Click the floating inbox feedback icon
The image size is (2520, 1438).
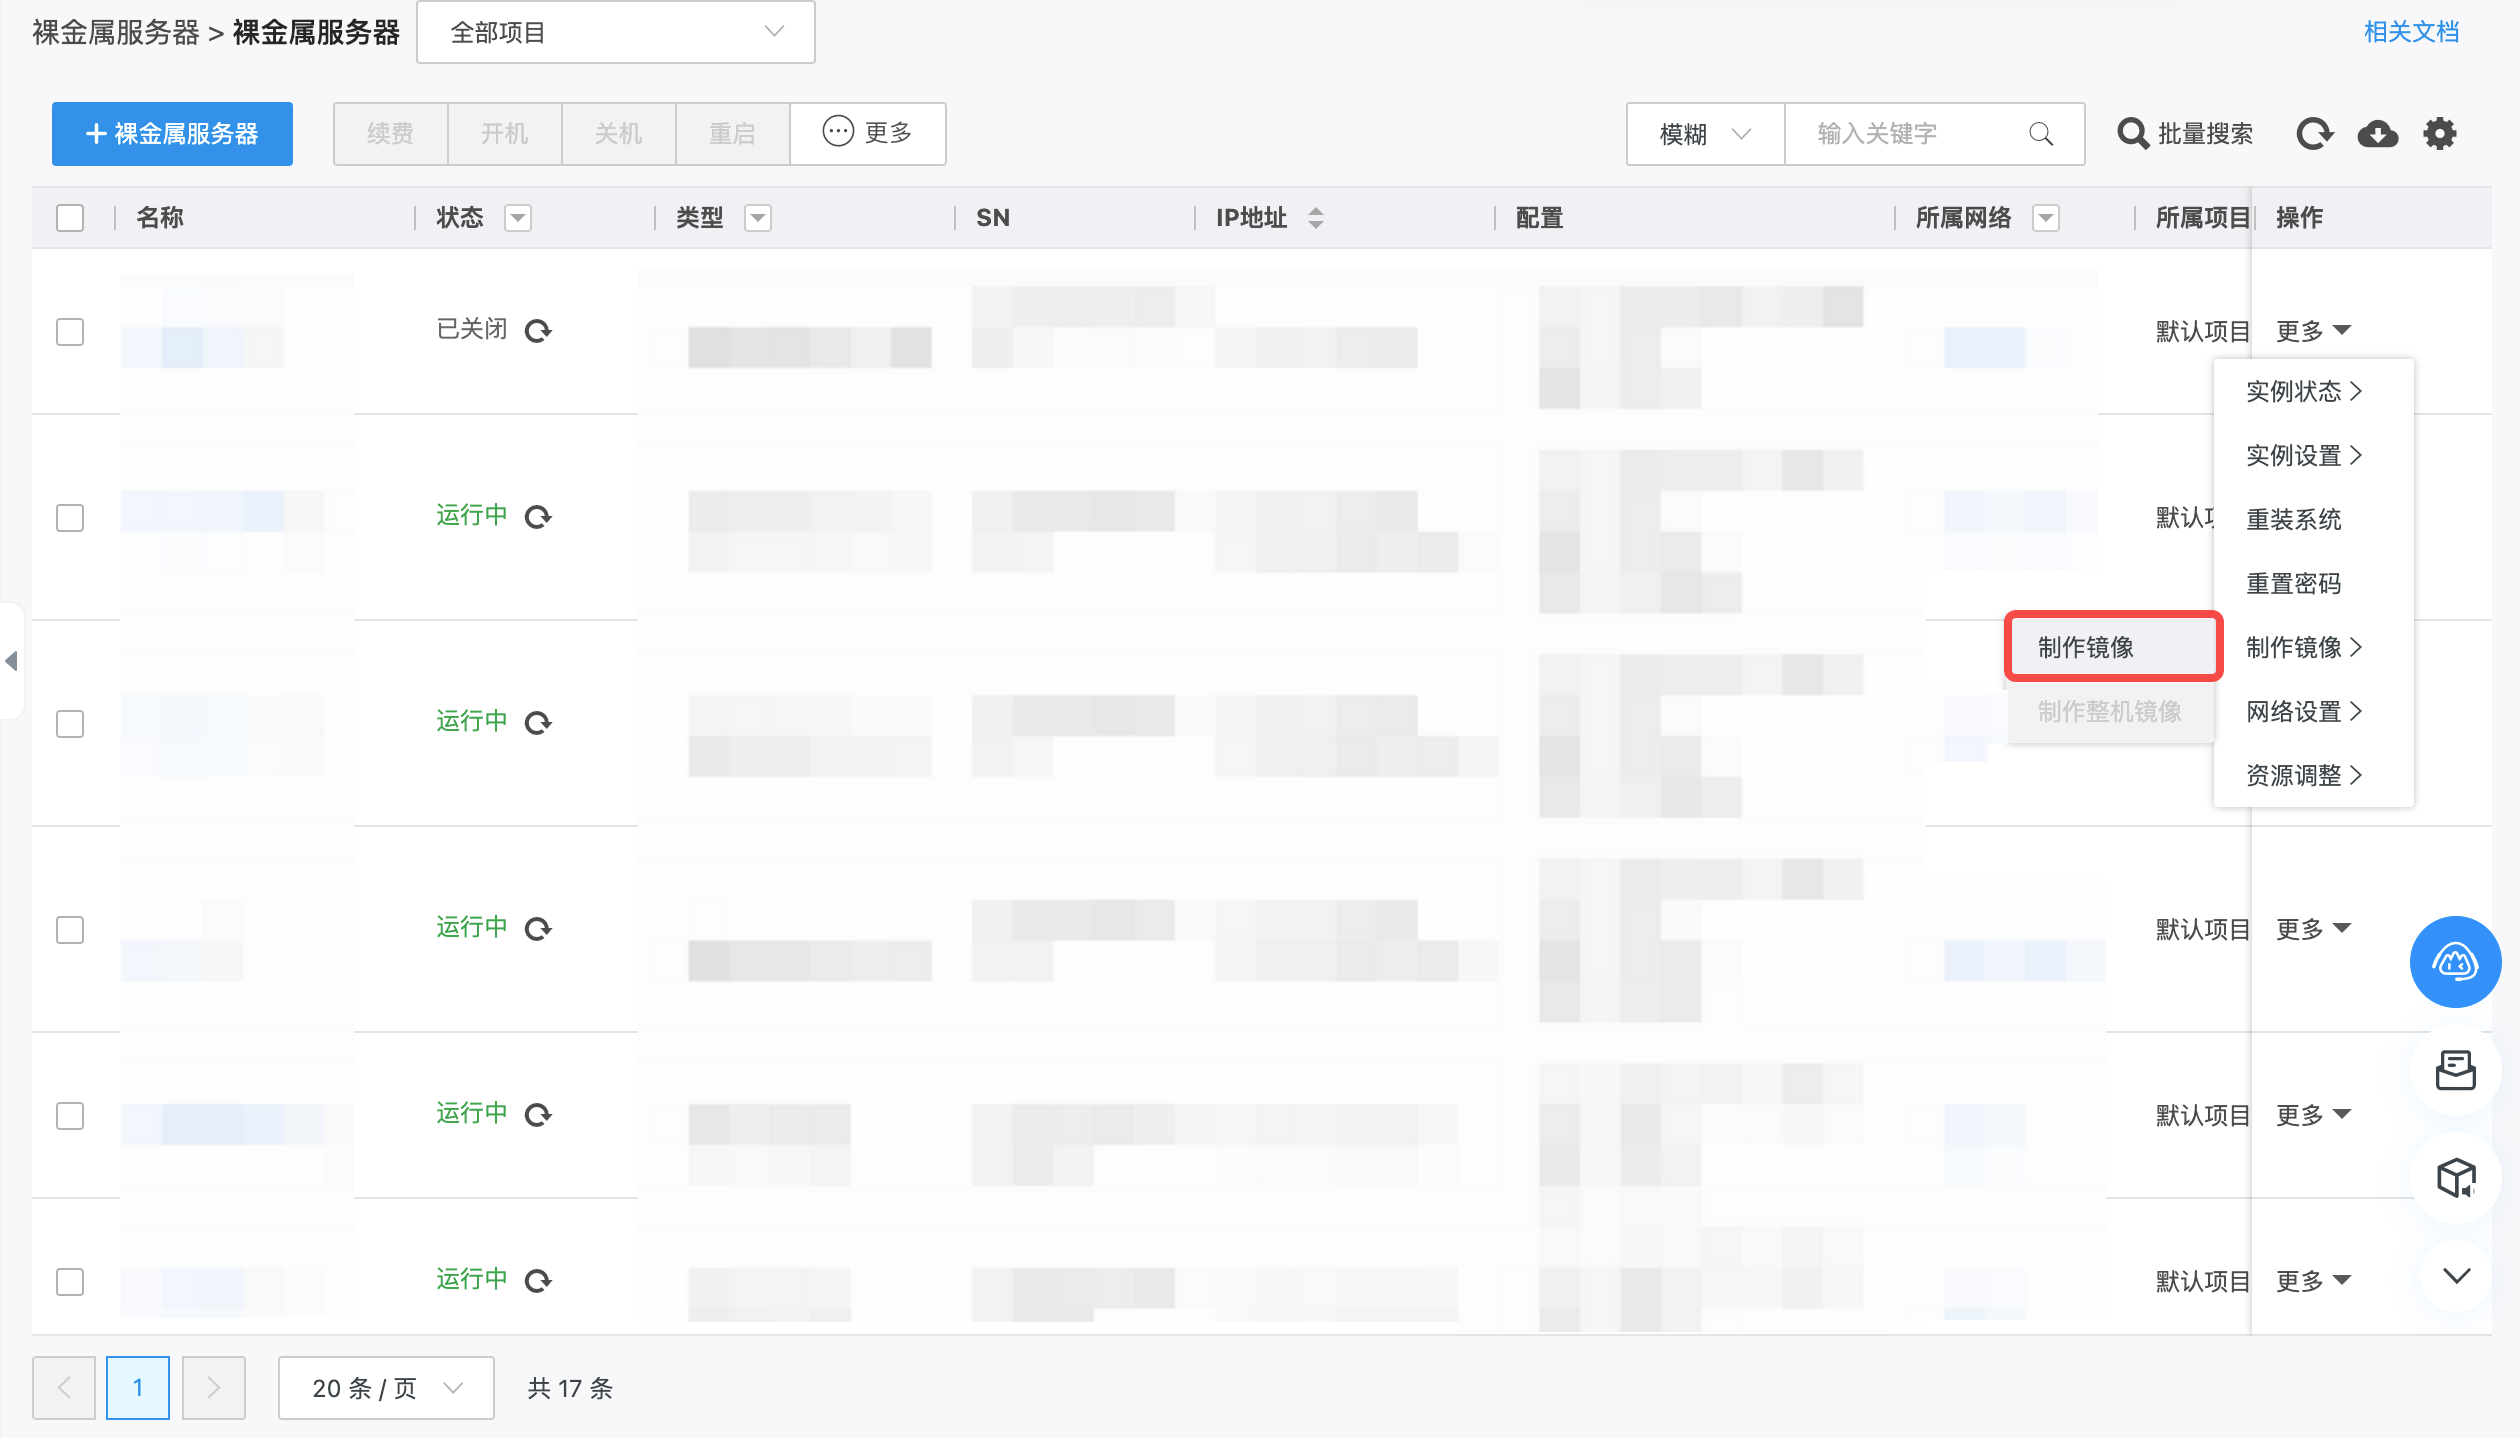pyautogui.click(x=2455, y=1070)
